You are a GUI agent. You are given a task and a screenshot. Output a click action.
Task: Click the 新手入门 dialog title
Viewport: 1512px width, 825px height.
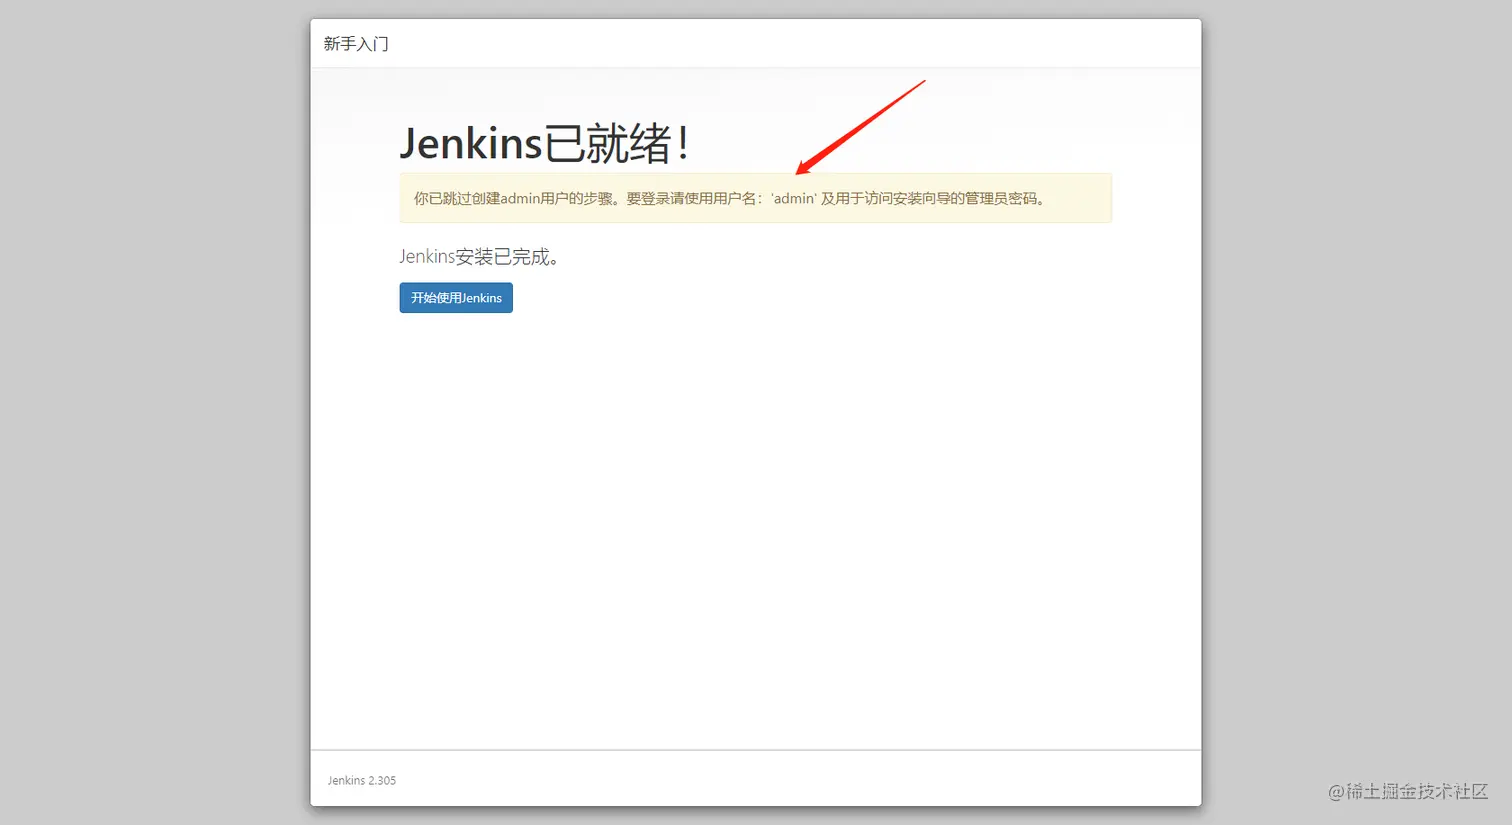356,44
